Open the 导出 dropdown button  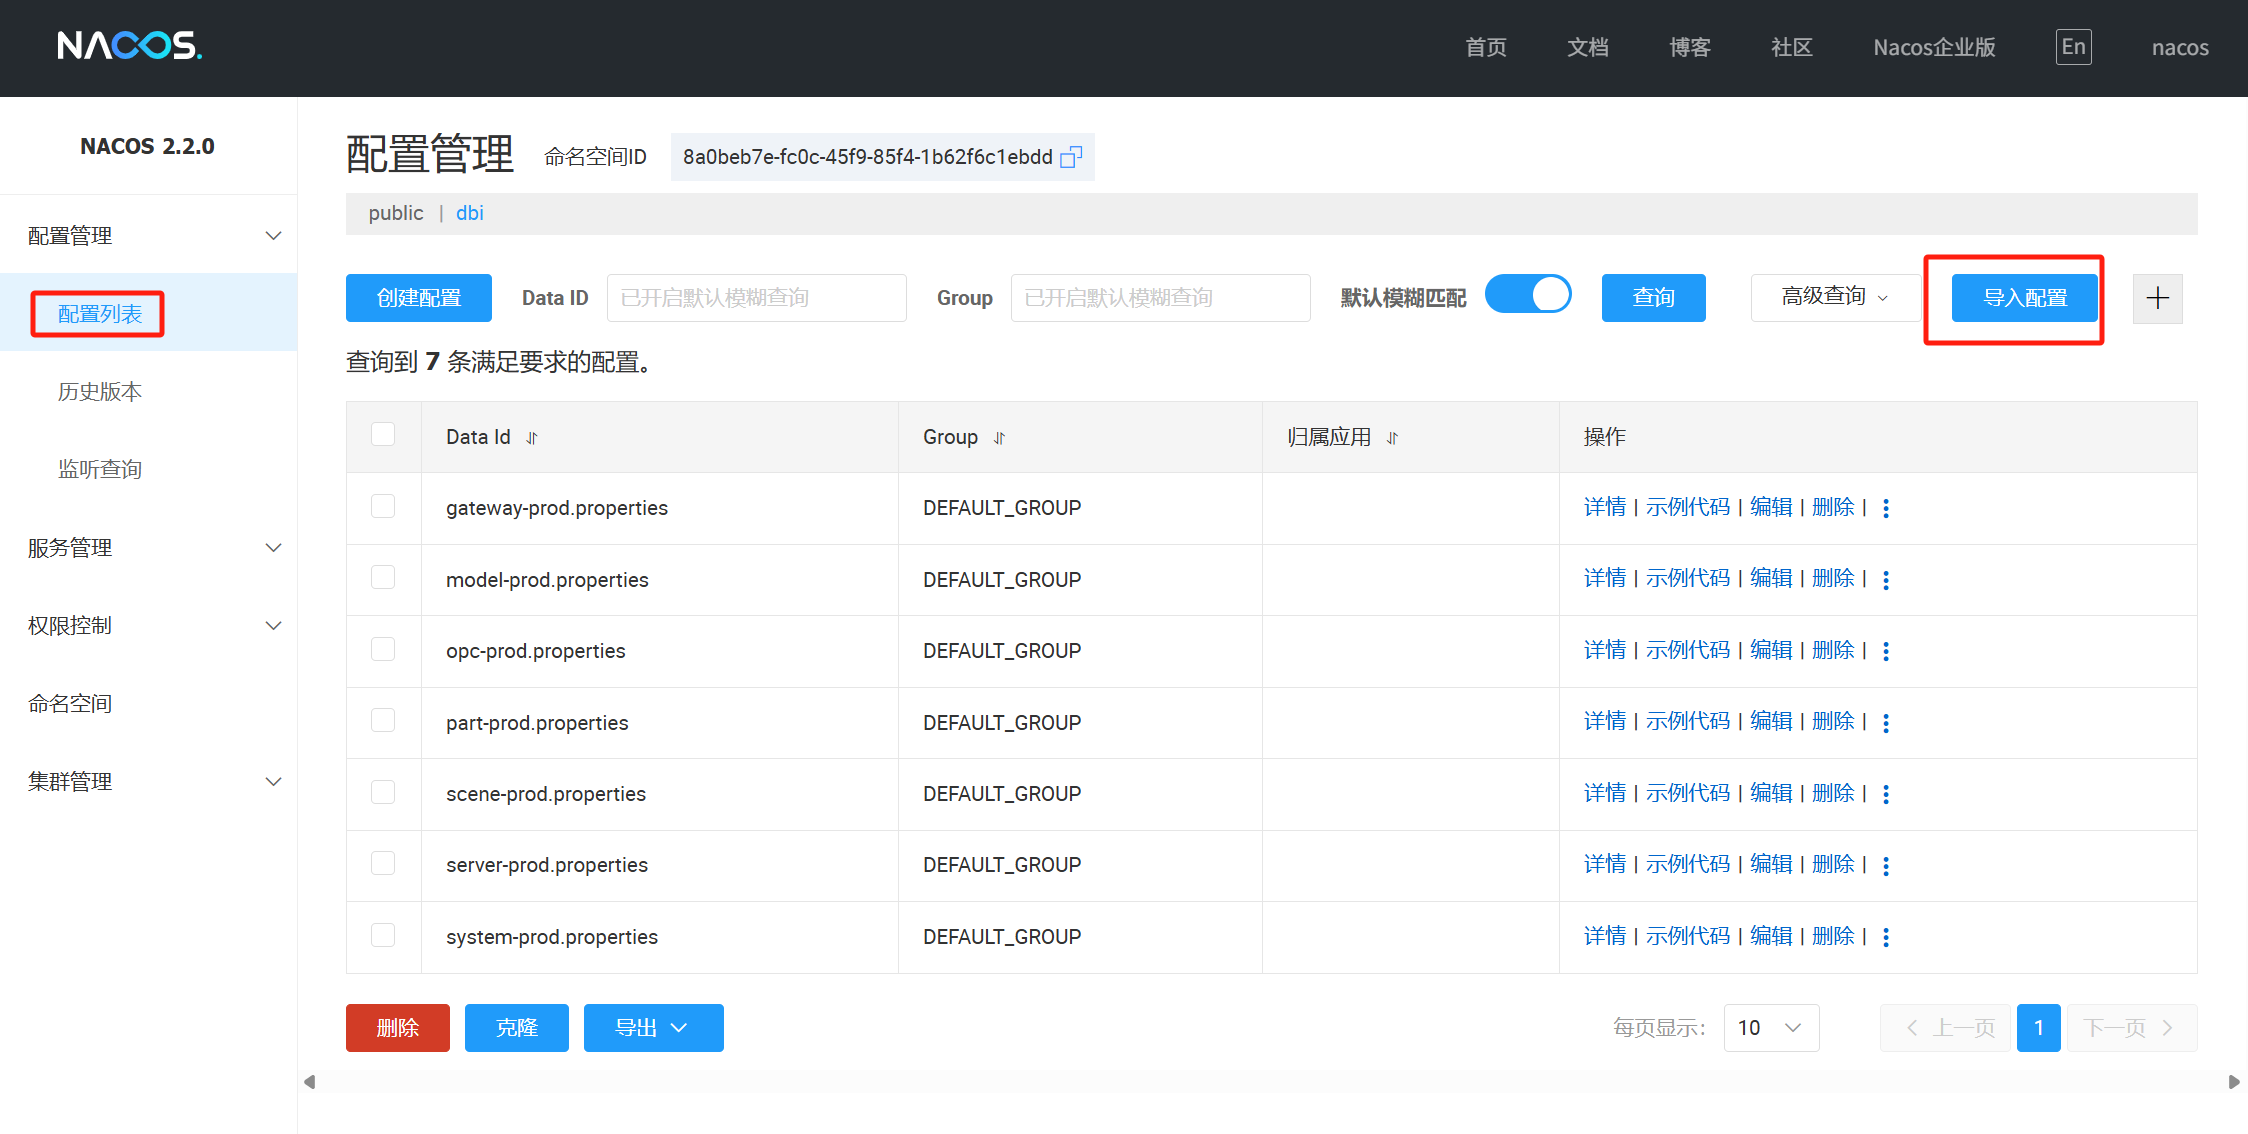click(653, 1028)
